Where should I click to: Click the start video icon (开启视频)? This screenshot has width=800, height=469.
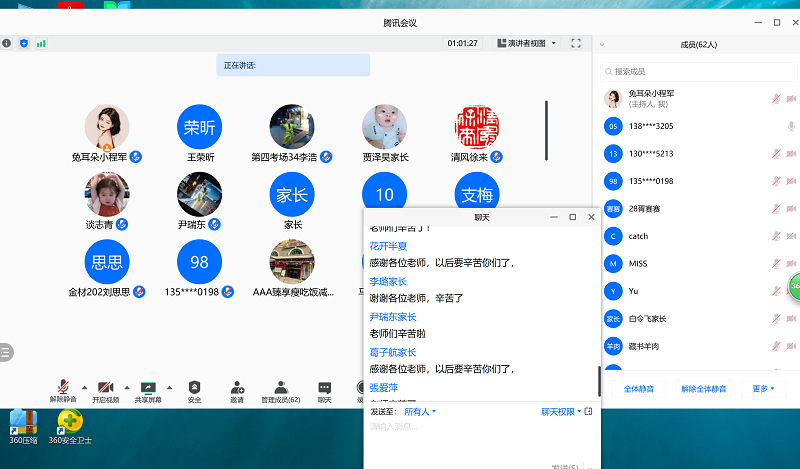106,386
